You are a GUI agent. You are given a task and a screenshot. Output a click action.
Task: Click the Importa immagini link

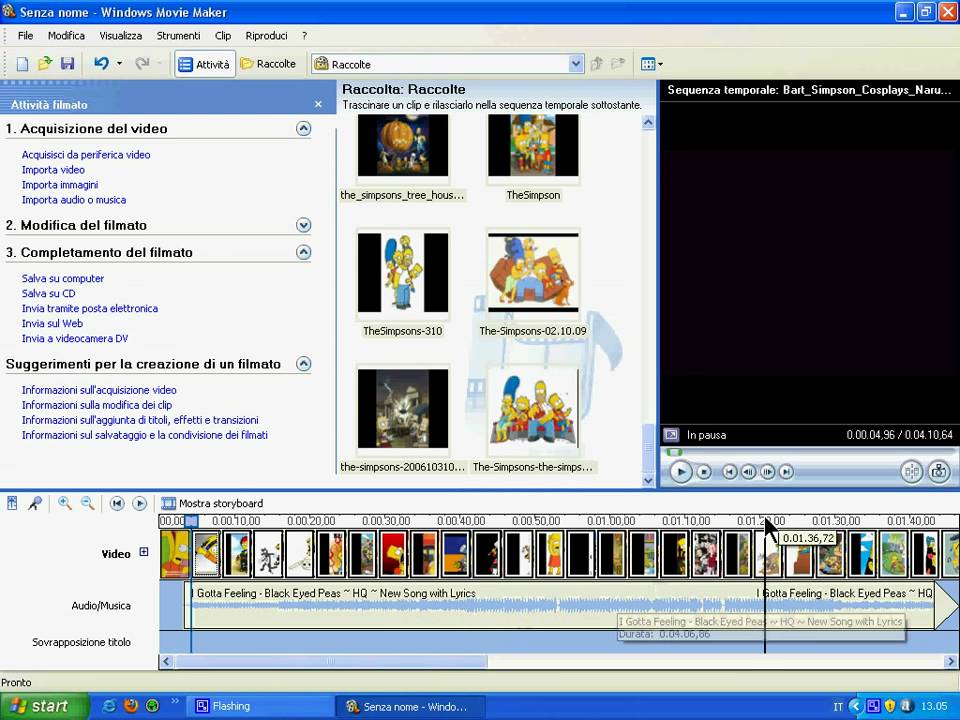60,184
